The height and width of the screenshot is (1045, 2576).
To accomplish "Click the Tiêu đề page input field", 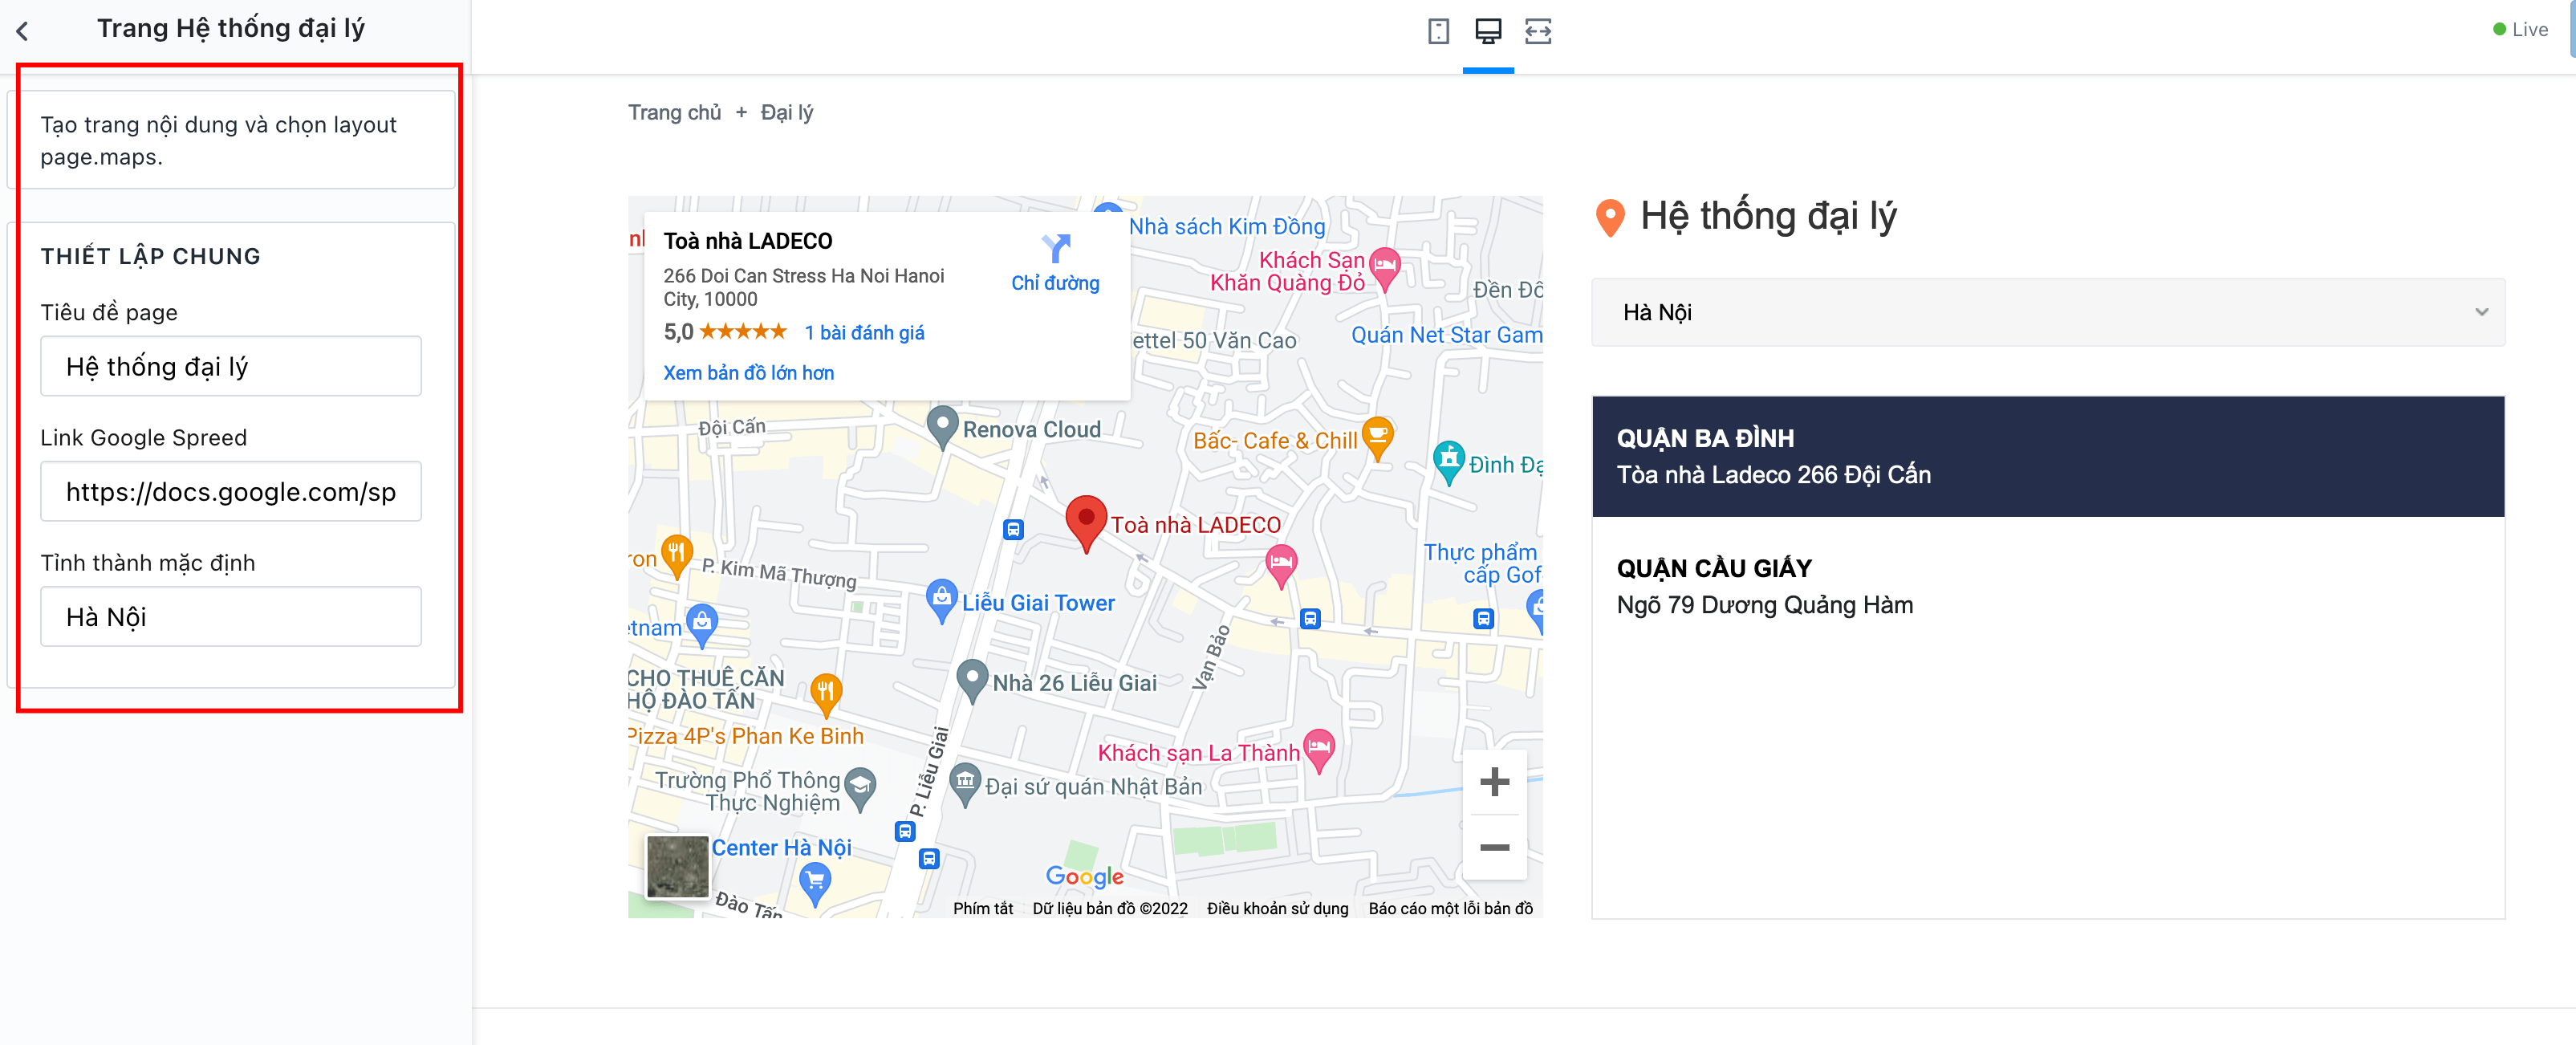I will click(x=231, y=366).
